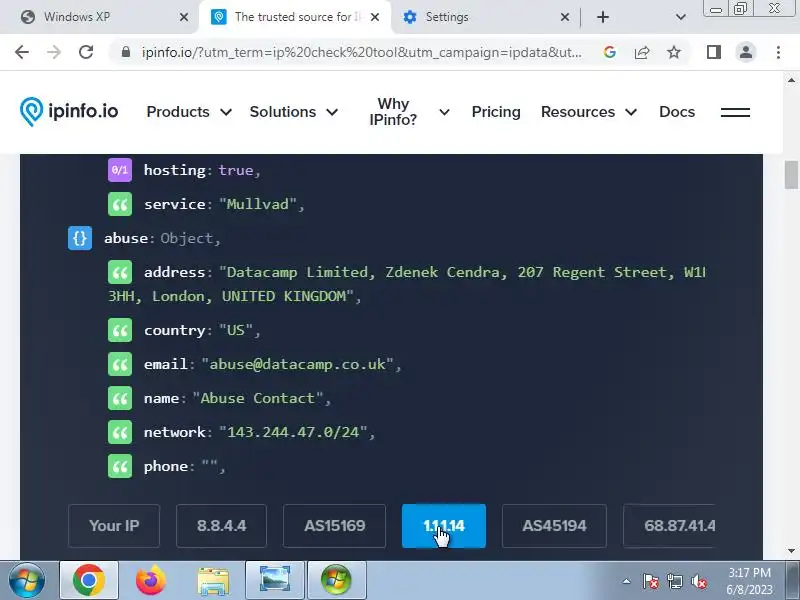This screenshot has width=800, height=600.
Task: Click the browser back arrow
Action: 22,52
